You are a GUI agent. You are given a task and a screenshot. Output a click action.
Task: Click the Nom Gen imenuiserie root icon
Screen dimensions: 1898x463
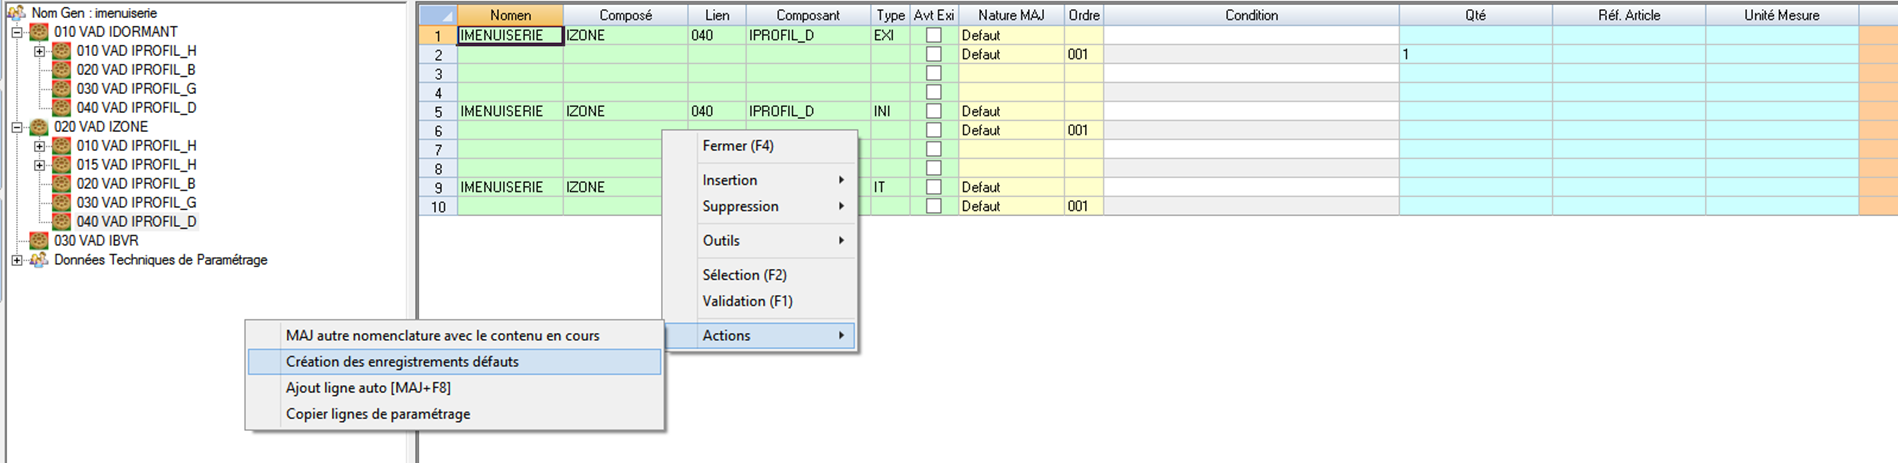tap(16, 13)
